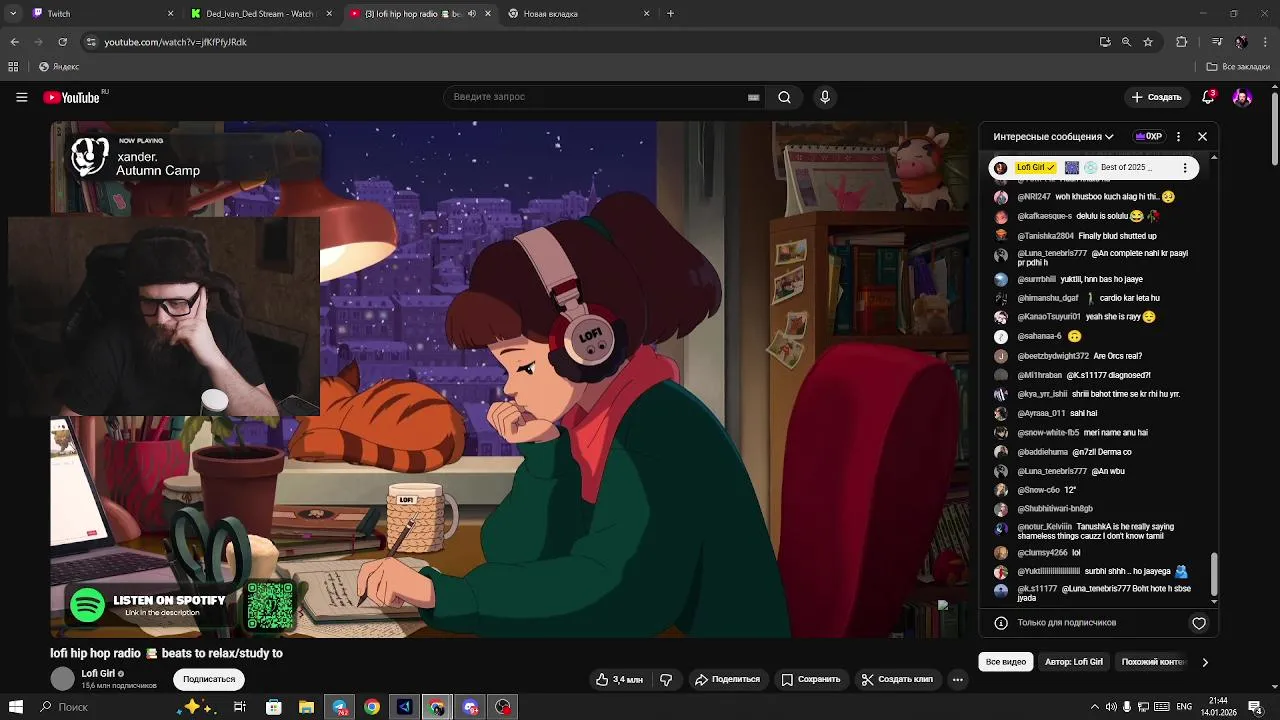
Task: Open the Windows Start menu
Action: click(x=15, y=707)
